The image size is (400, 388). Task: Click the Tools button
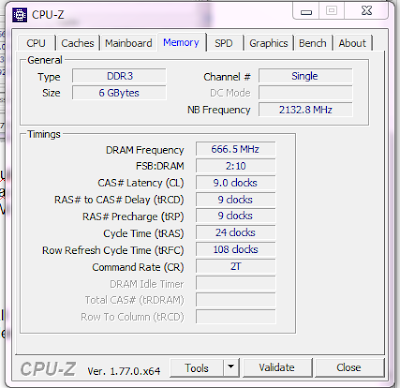tap(197, 368)
